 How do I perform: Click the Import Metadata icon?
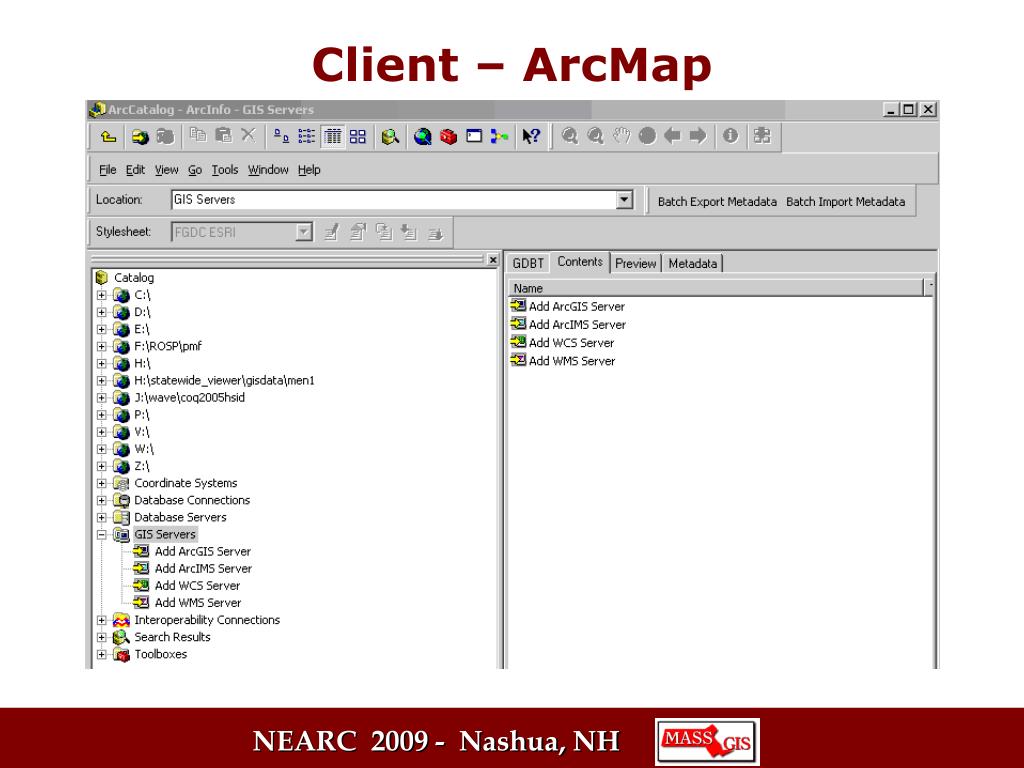[x=409, y=232]
